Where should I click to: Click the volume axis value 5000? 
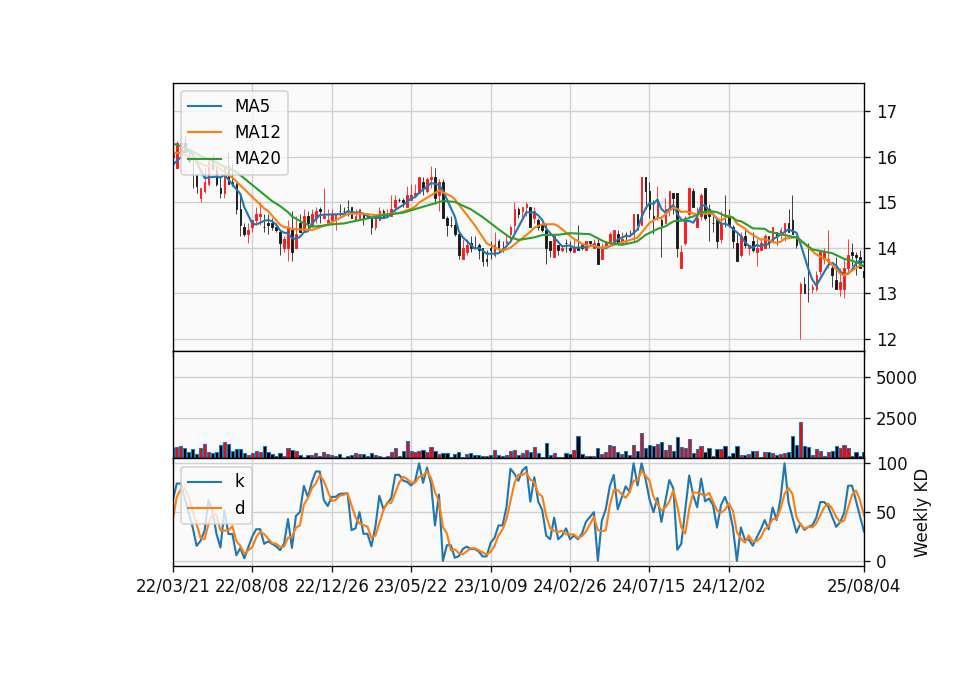pyautogui.click(x=896, y=378)
